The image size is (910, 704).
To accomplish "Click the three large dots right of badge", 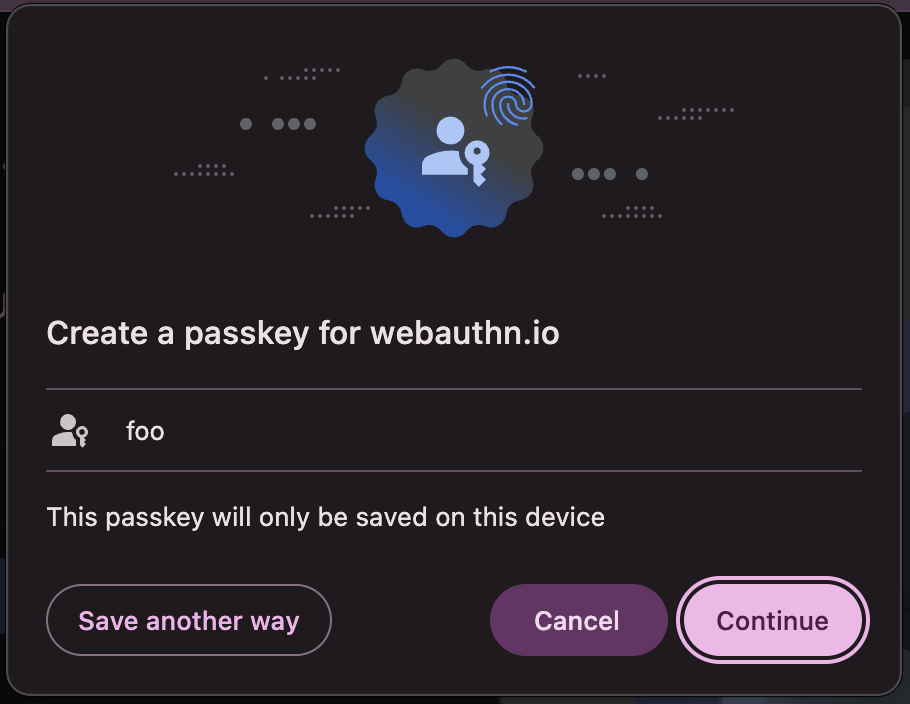I will pyautogui.click(x=594, y=174).
